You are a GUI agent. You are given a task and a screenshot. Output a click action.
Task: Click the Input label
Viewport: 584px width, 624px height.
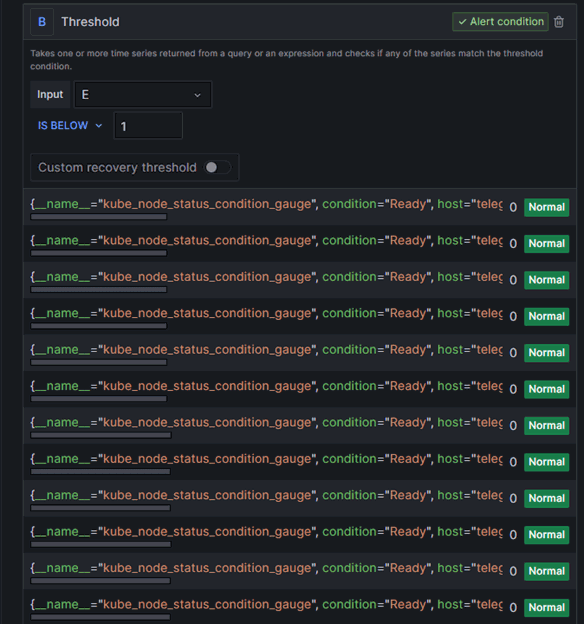50,95
